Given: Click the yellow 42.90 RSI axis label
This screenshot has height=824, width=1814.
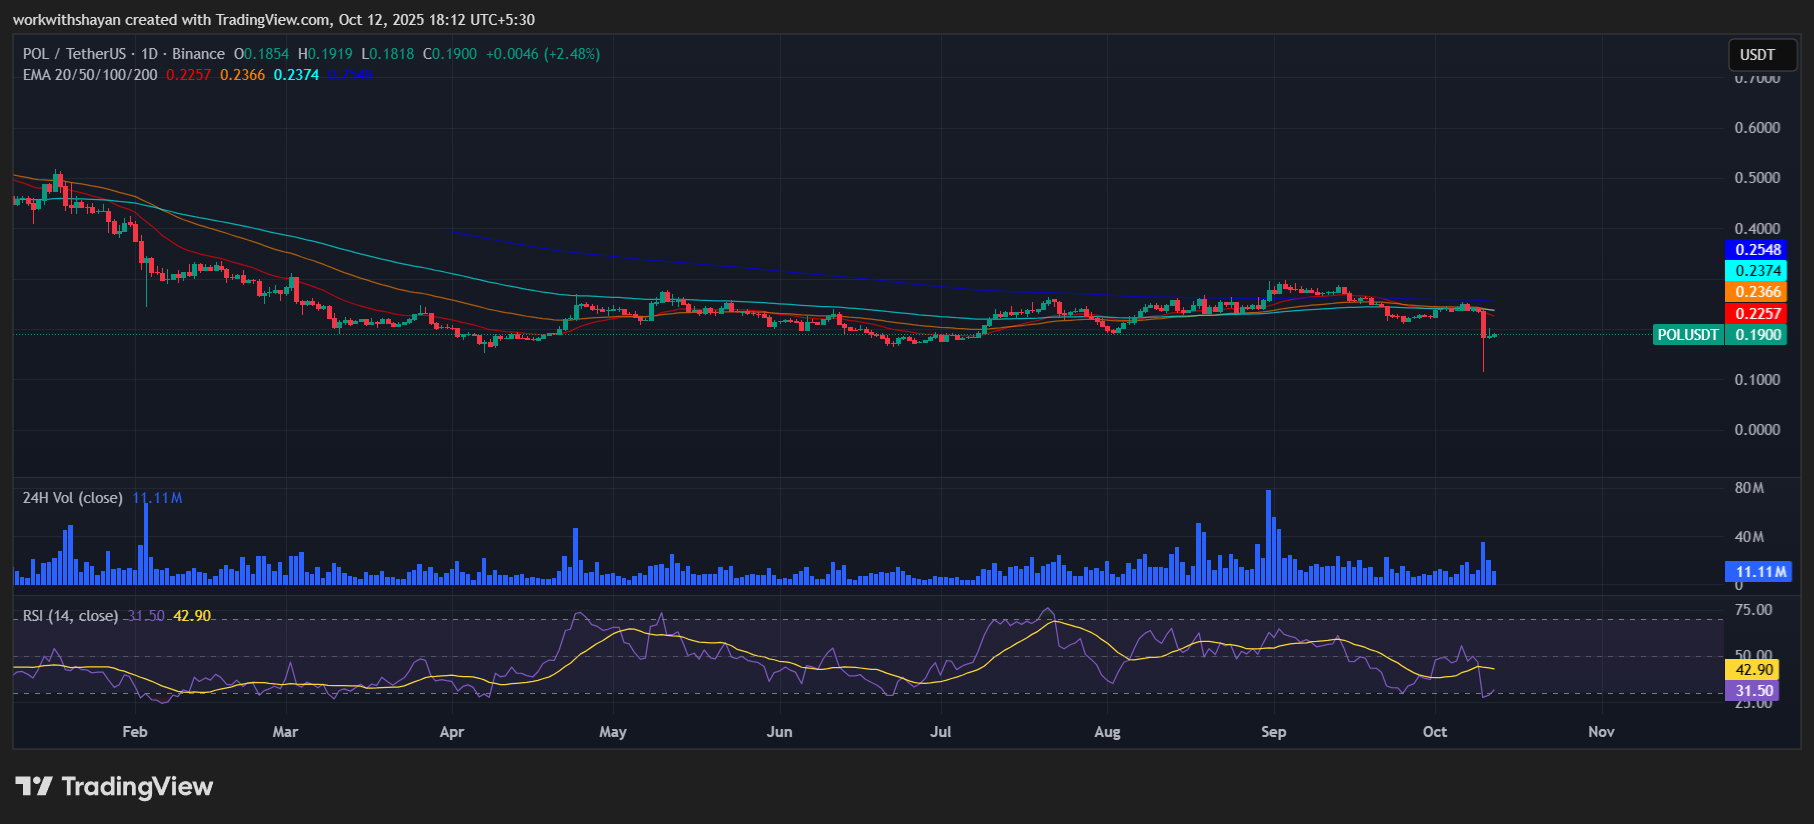Looking at the screenshot, I should 1753,670.
